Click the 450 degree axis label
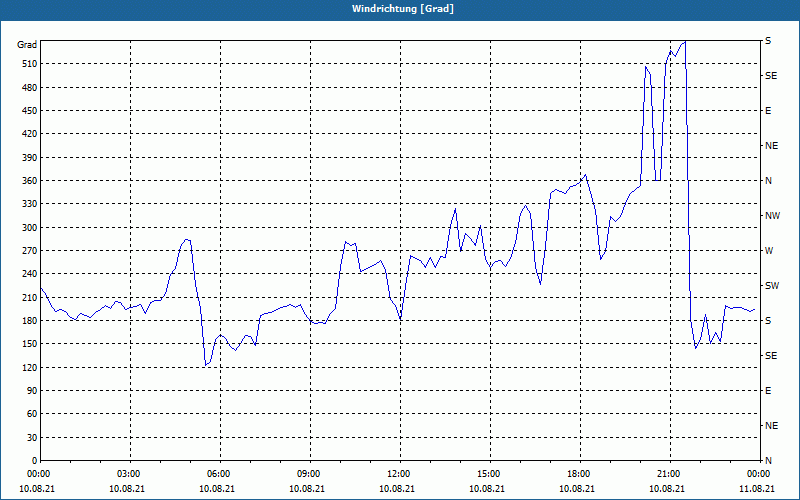 point(30,111)
